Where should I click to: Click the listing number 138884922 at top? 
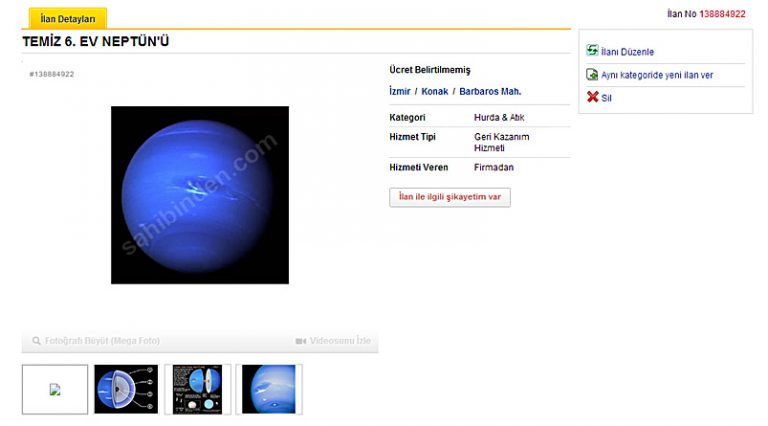click(x=722, y=14)
